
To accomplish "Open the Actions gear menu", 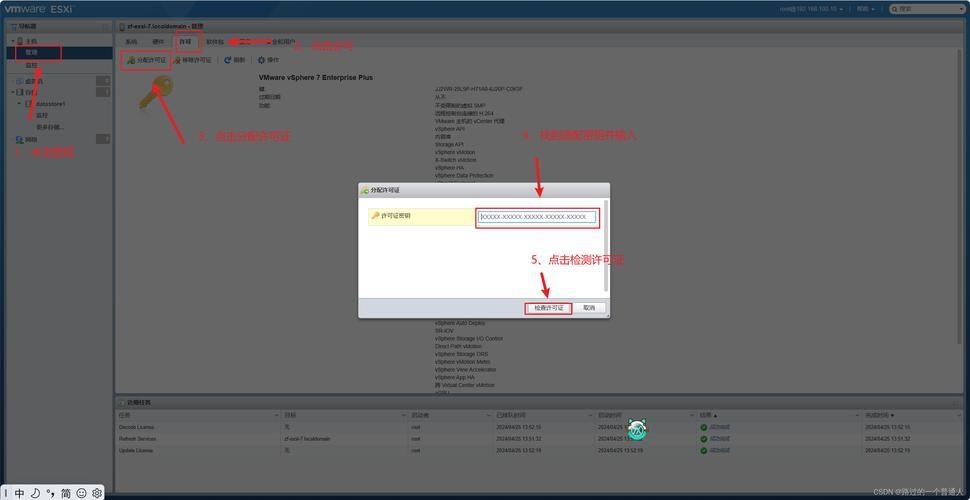I will click(x=266, y=60).
